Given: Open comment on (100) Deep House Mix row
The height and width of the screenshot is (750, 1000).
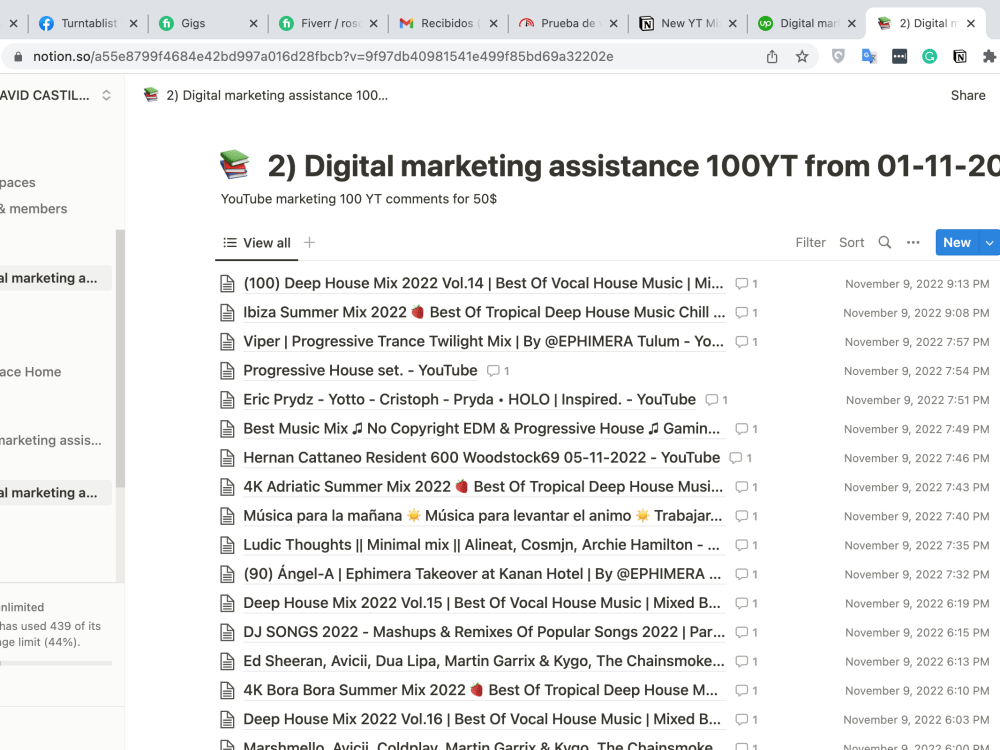Looking at the screenshot, I should [x=746, y=284].
